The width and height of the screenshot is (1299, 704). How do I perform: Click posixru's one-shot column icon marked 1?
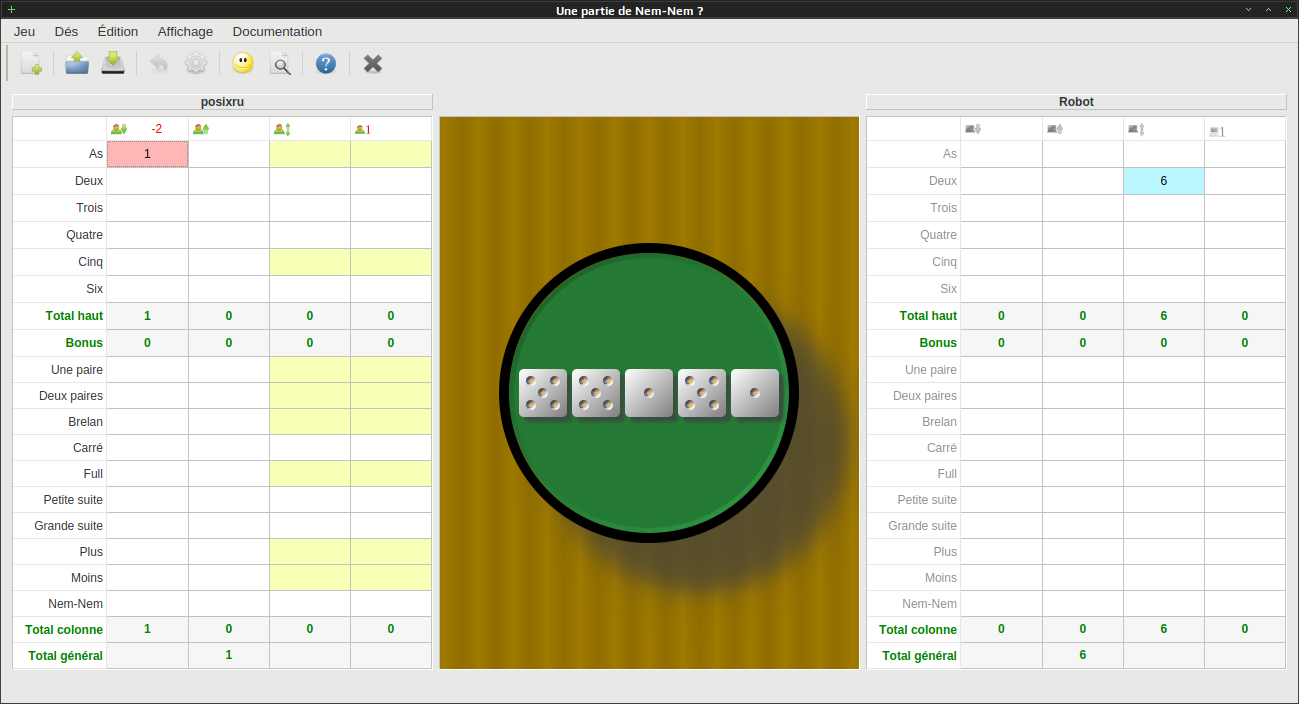[x=363, y=129]
